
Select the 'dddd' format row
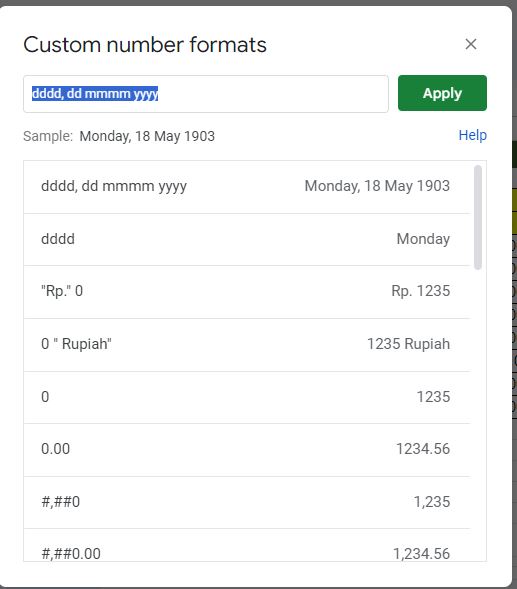click(x=247, y=239)
